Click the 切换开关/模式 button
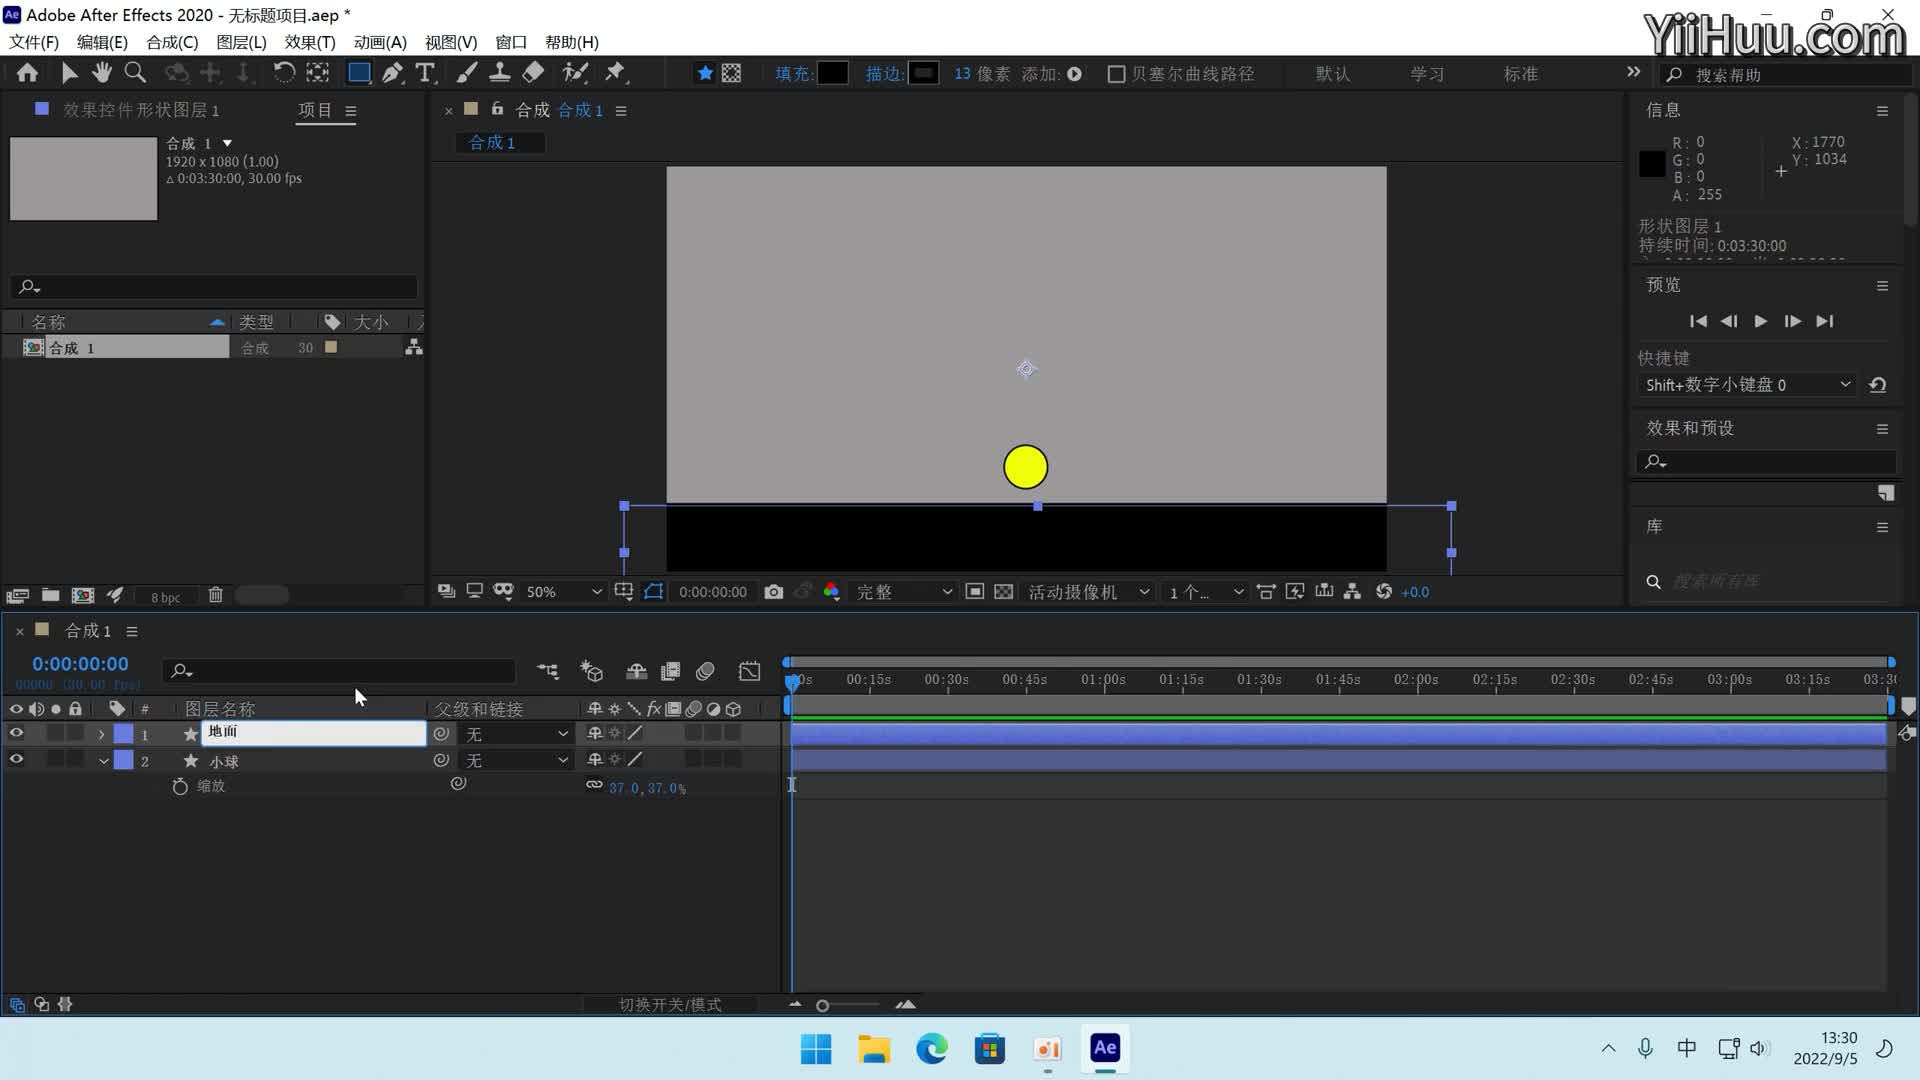 tap(670, 1004)
